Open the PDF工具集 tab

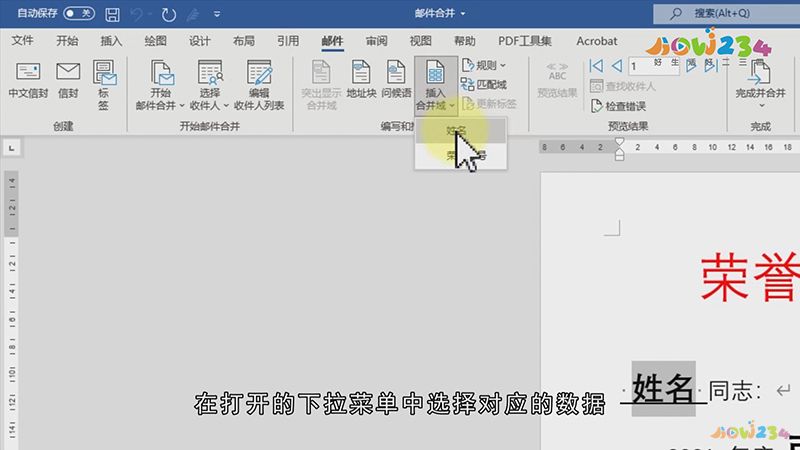[524, 41]
